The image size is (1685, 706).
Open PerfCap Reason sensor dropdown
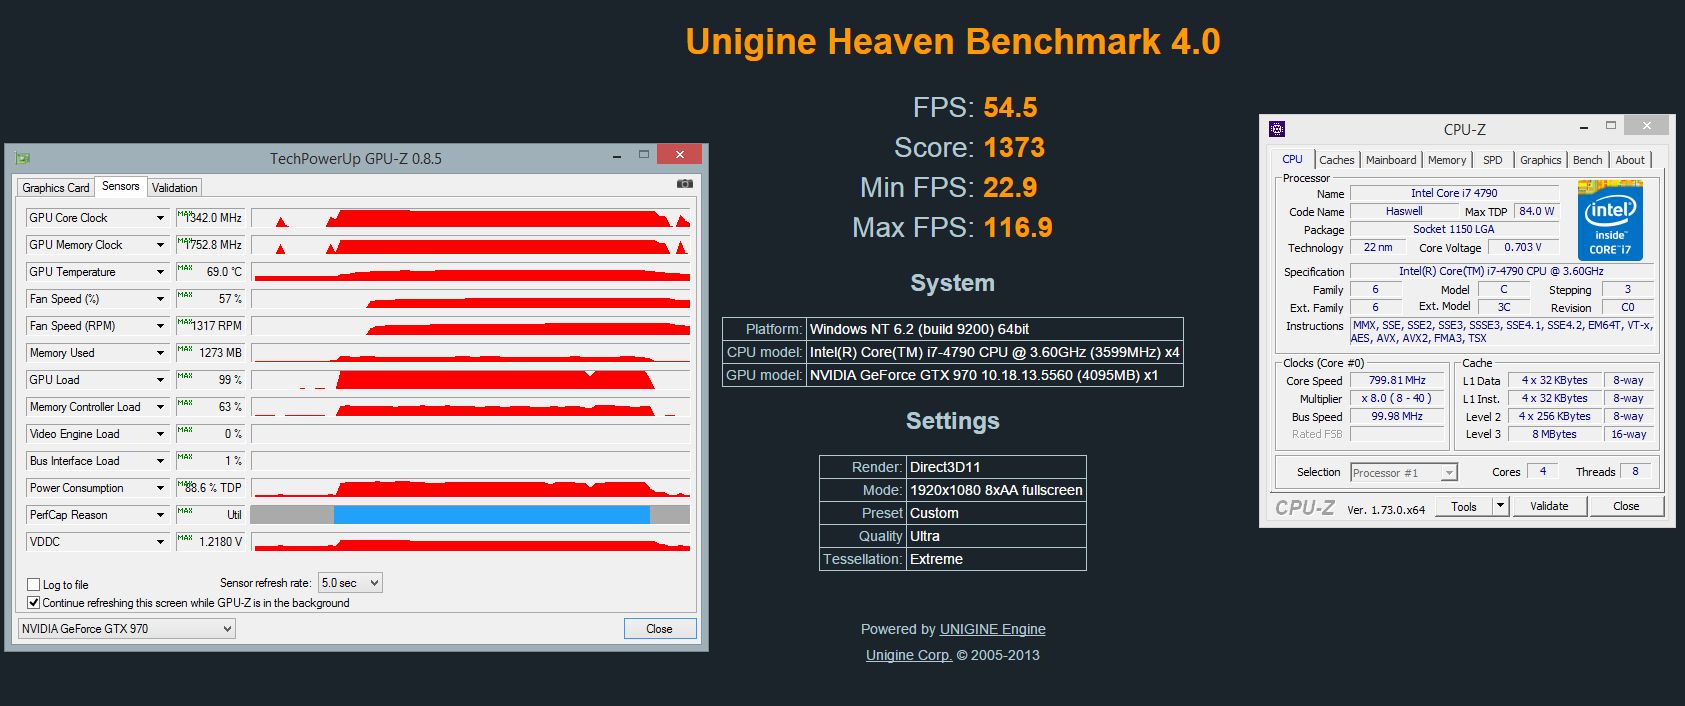pyautogui.click(x=160, y=515)
